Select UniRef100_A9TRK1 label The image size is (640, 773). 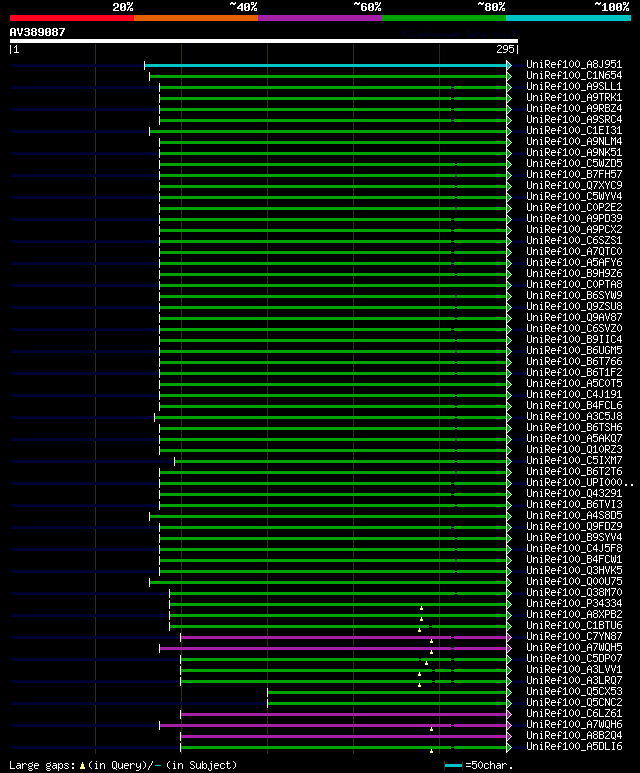pos(574,98)
